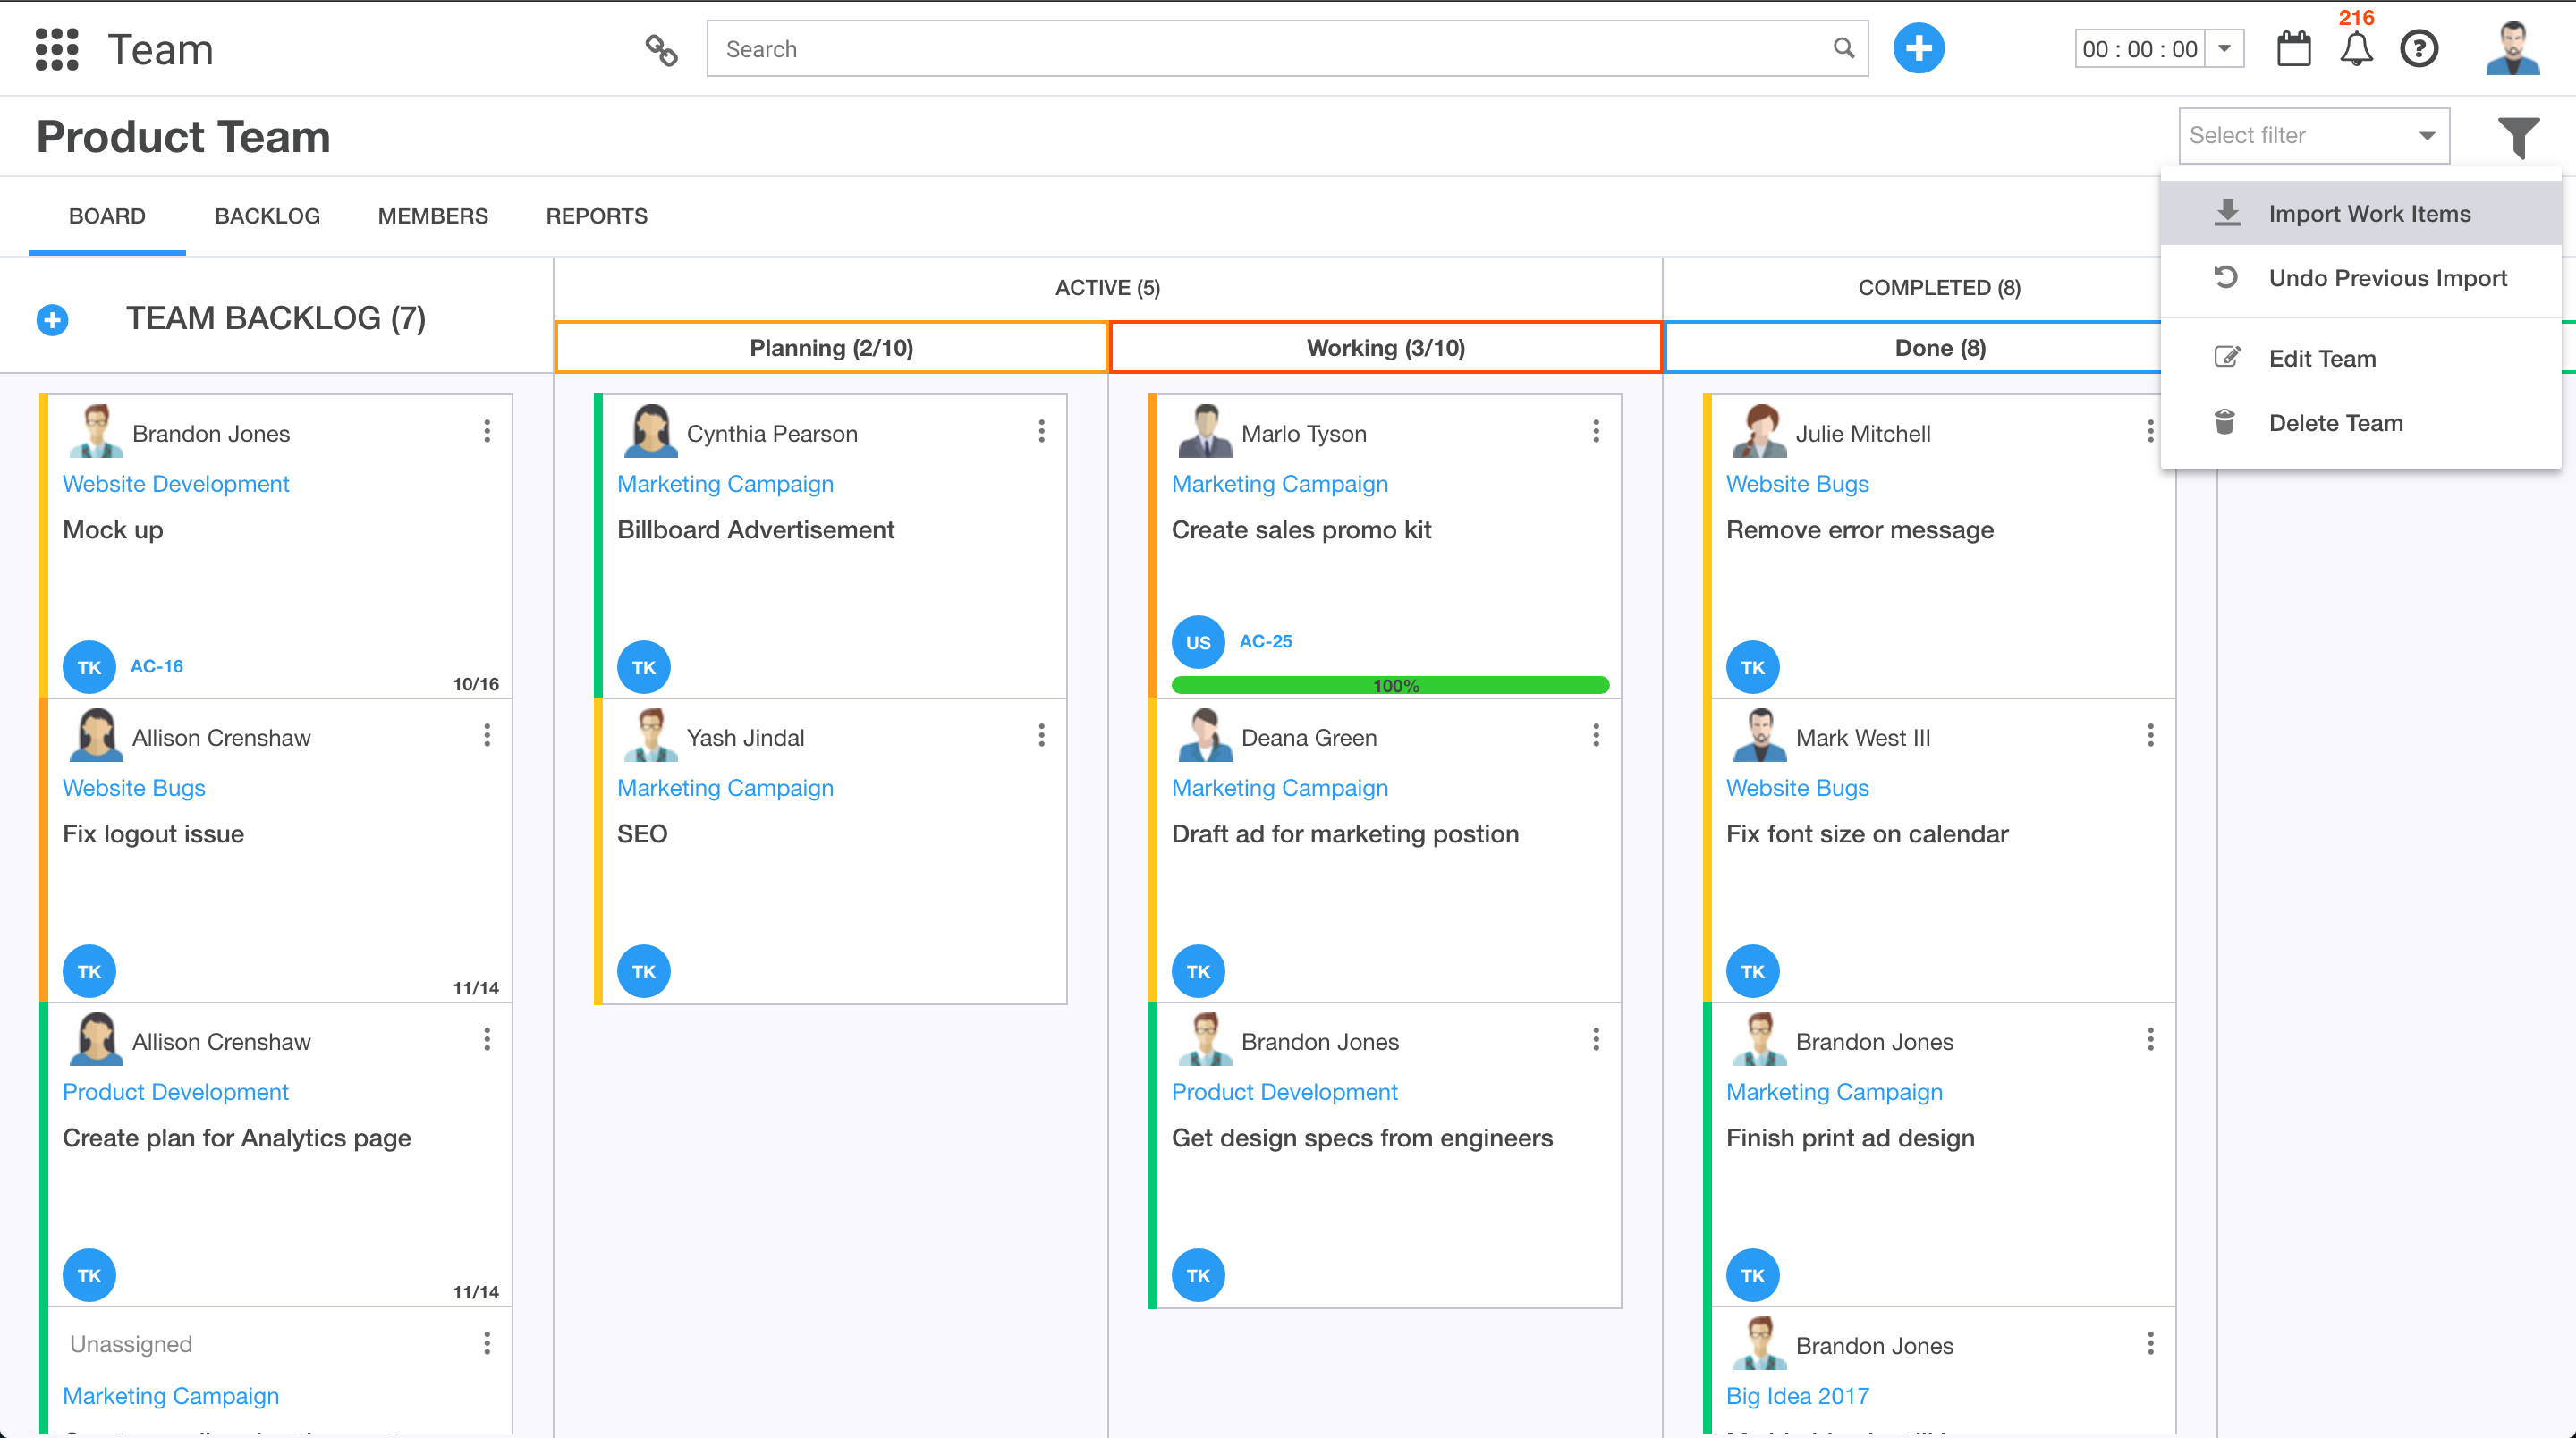Open three-dot menu on Brandon Jones Mock up card
This screenshot has height=1438, width=2576.
pos(487,431)
